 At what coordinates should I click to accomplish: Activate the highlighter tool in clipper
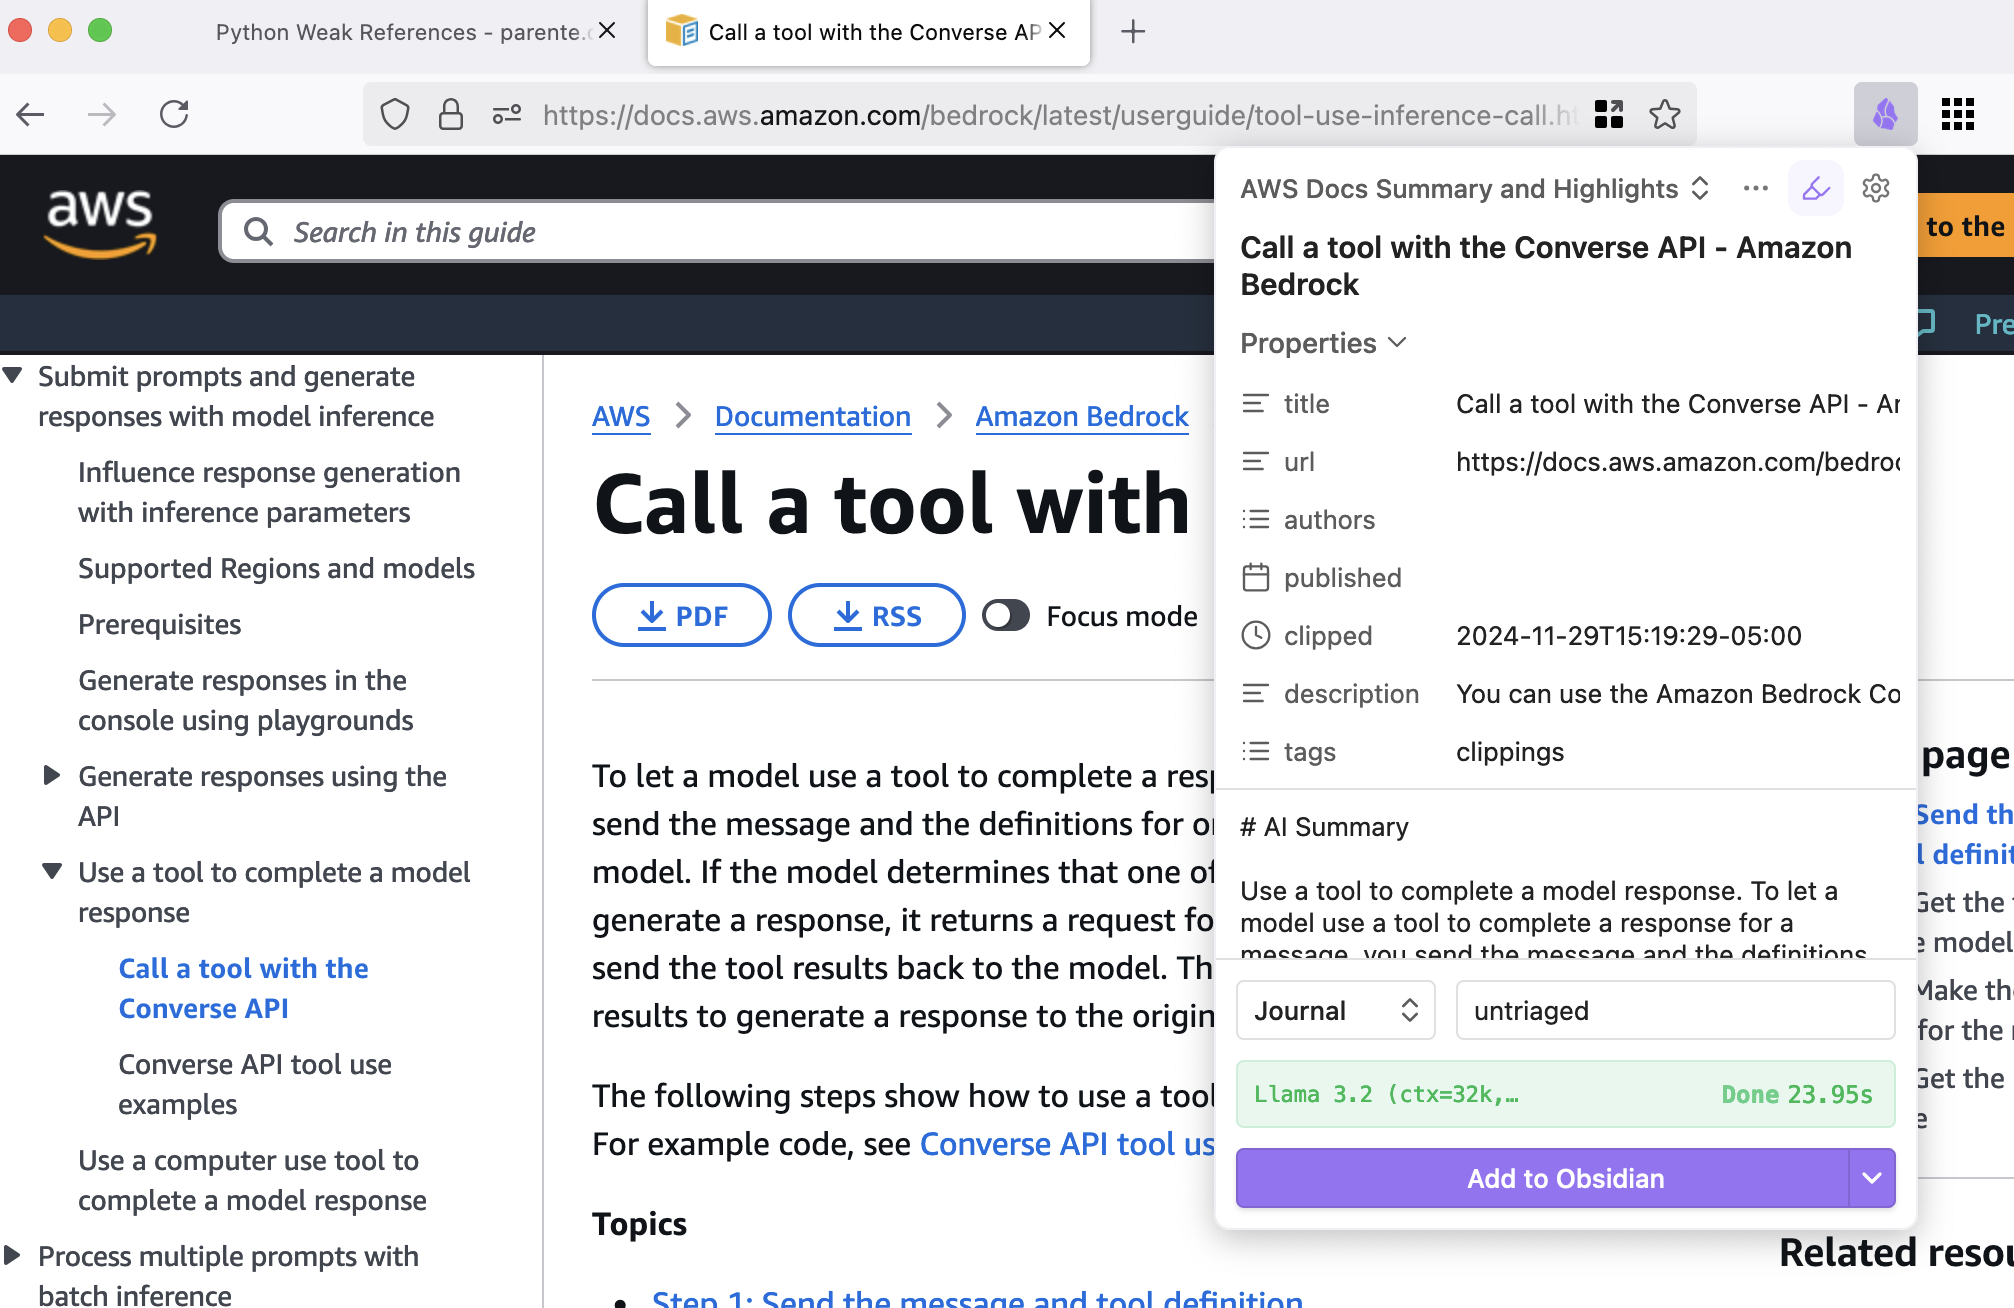1816,188
